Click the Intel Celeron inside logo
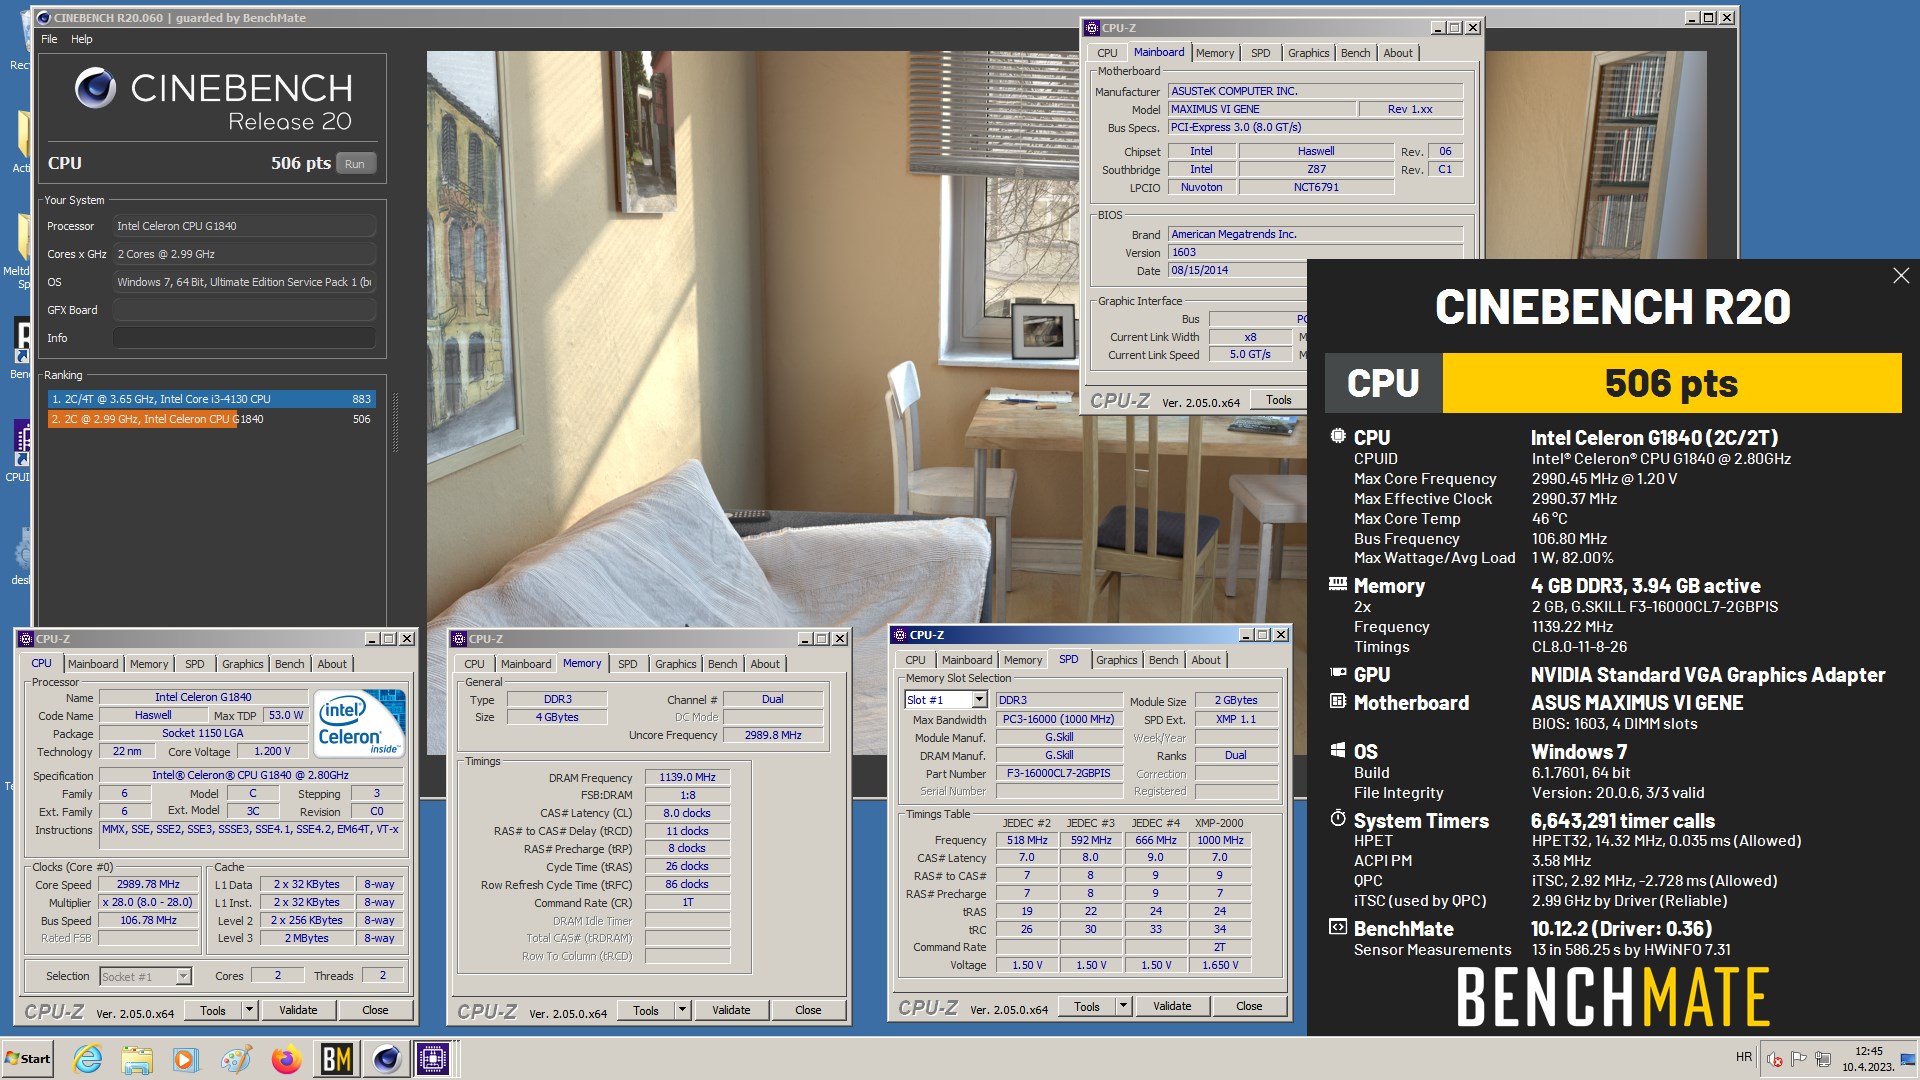The image size is (1920, 1080). tap(360, 723)
